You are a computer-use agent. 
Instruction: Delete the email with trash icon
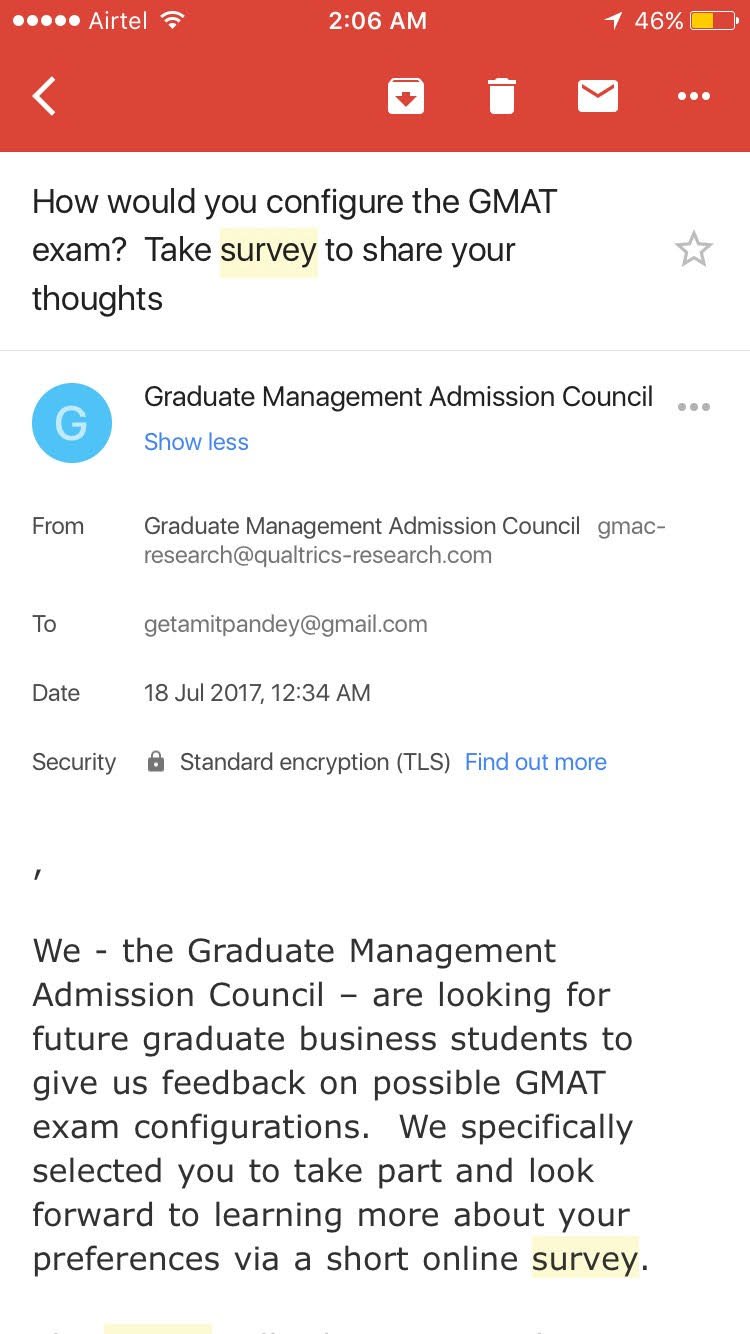[x=502, y=97]
